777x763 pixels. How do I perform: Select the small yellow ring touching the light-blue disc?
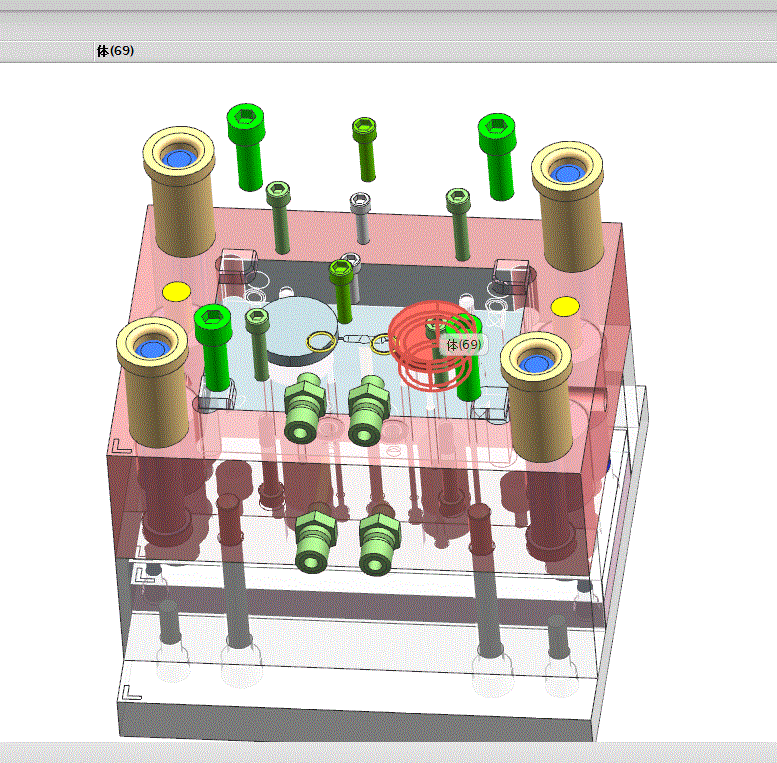[320, 341]
